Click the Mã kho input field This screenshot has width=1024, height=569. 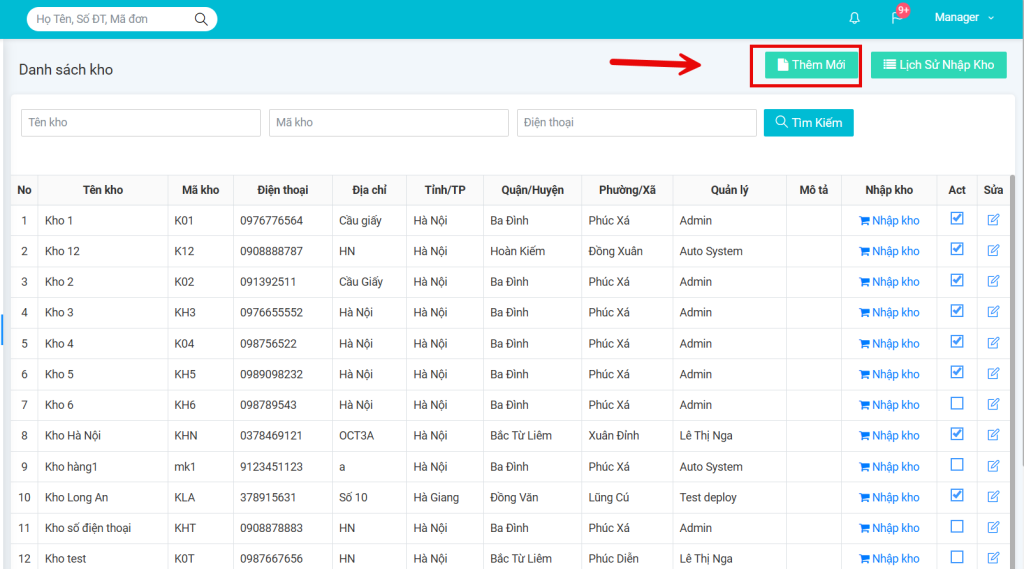(388, 123)
